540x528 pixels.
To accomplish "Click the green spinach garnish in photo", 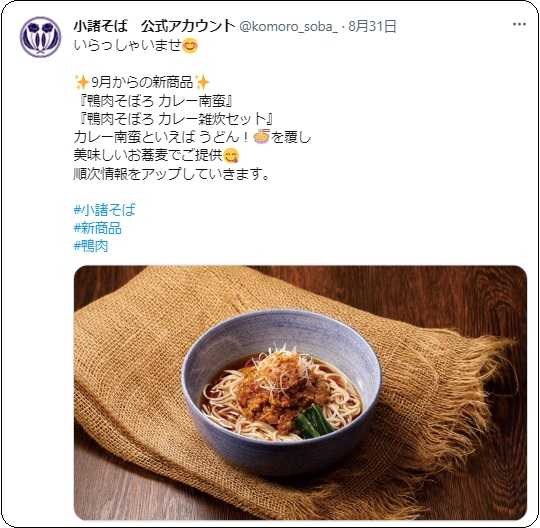I will pos(313,422).
